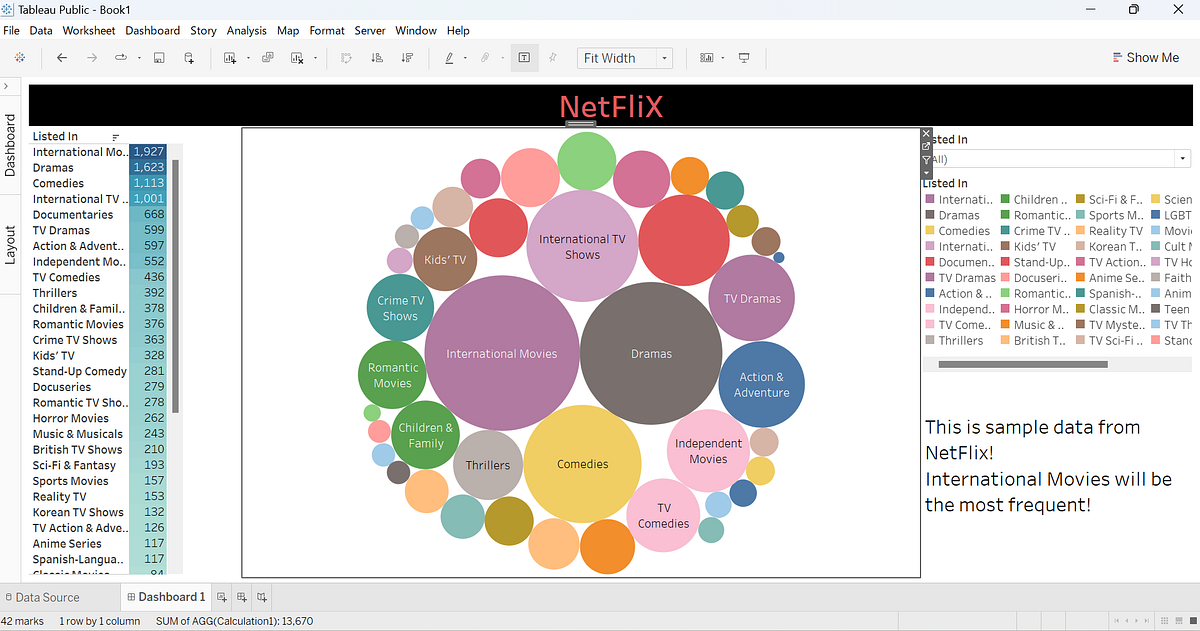Click the Swap Rows and Columns icon
The image size is (1200, 631).
(347, 58)
